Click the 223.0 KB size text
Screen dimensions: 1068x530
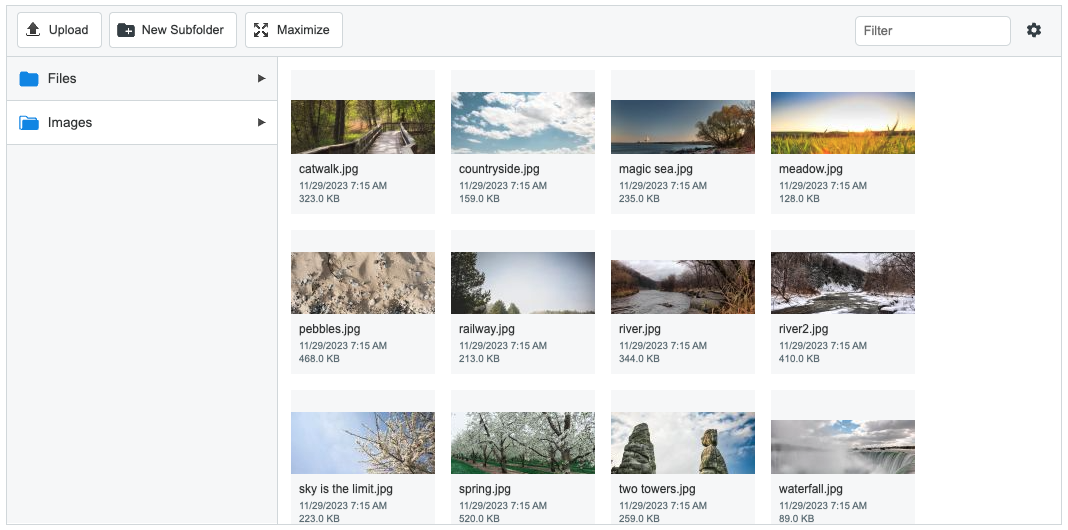319,519
